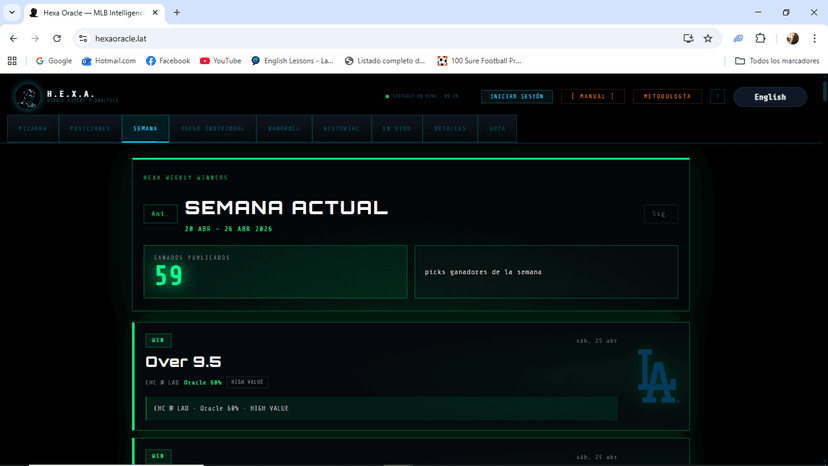Switch to the EN VIVO tab
The image size is (828, 466).
(397, 128)
